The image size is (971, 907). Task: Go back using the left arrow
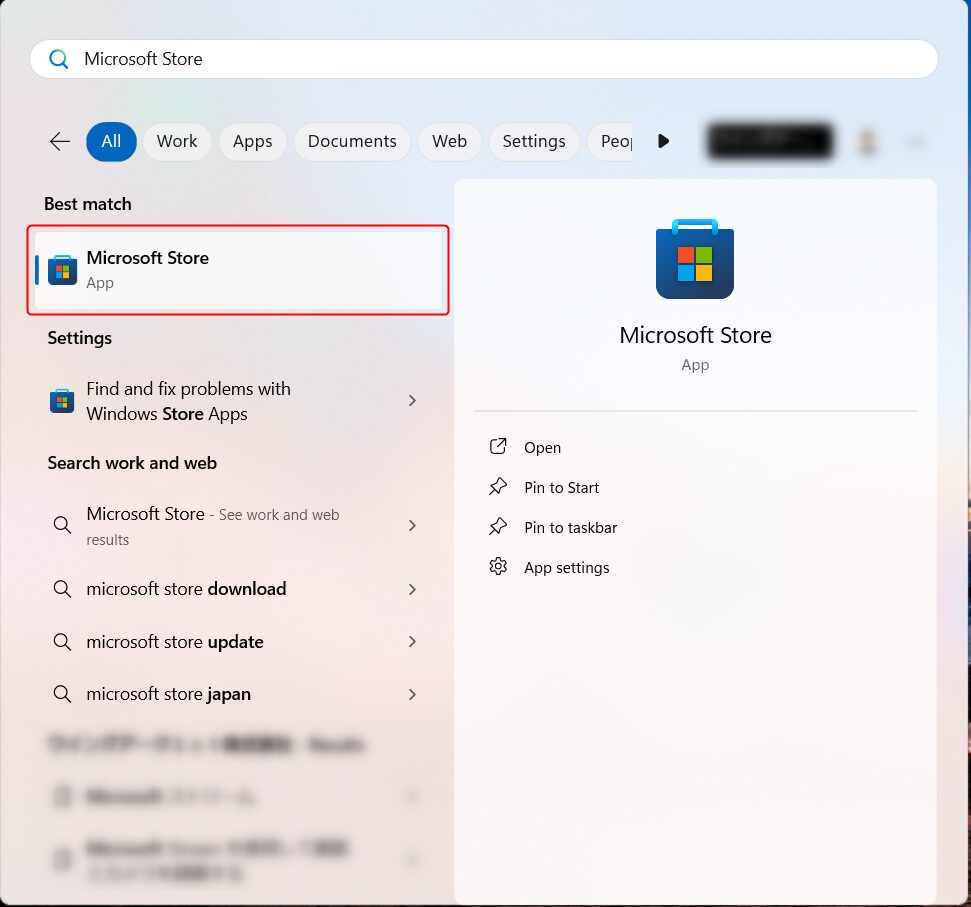60,142
